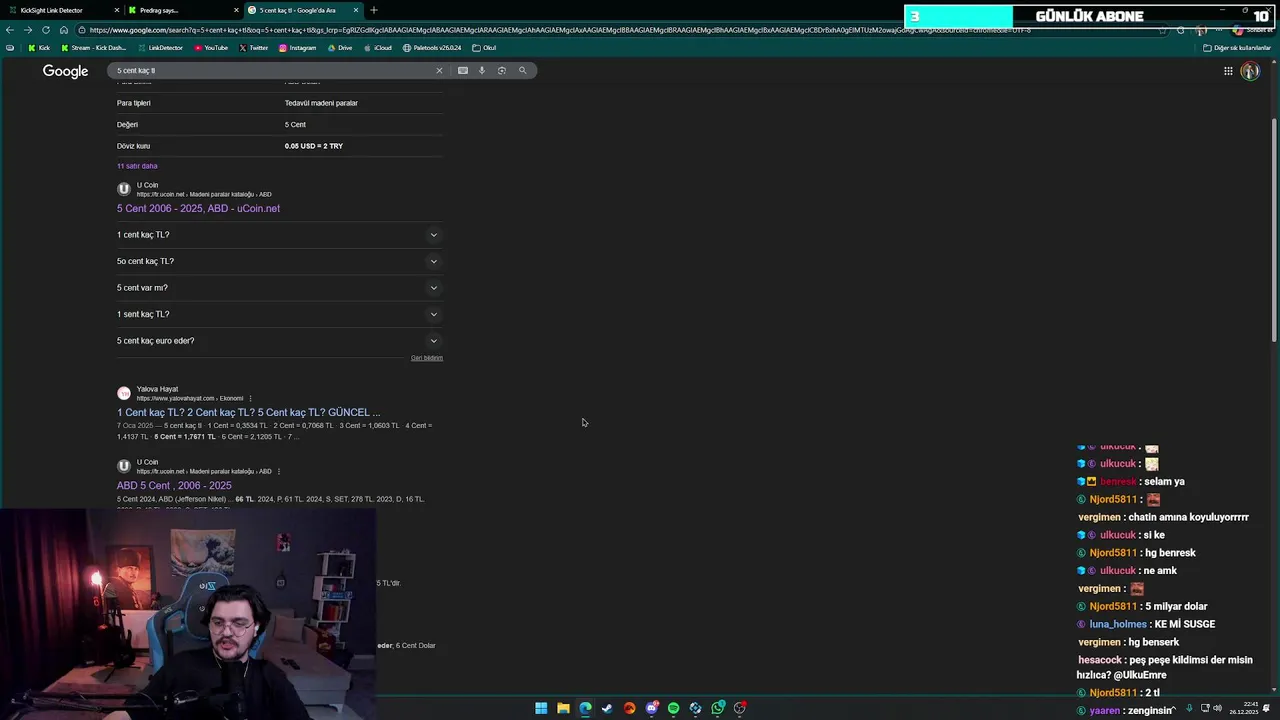This screenshot has width=1280, height=720.
Task: Submit the search with the magnifier icon
Action: pyautogui.click(x=522, y=70)
